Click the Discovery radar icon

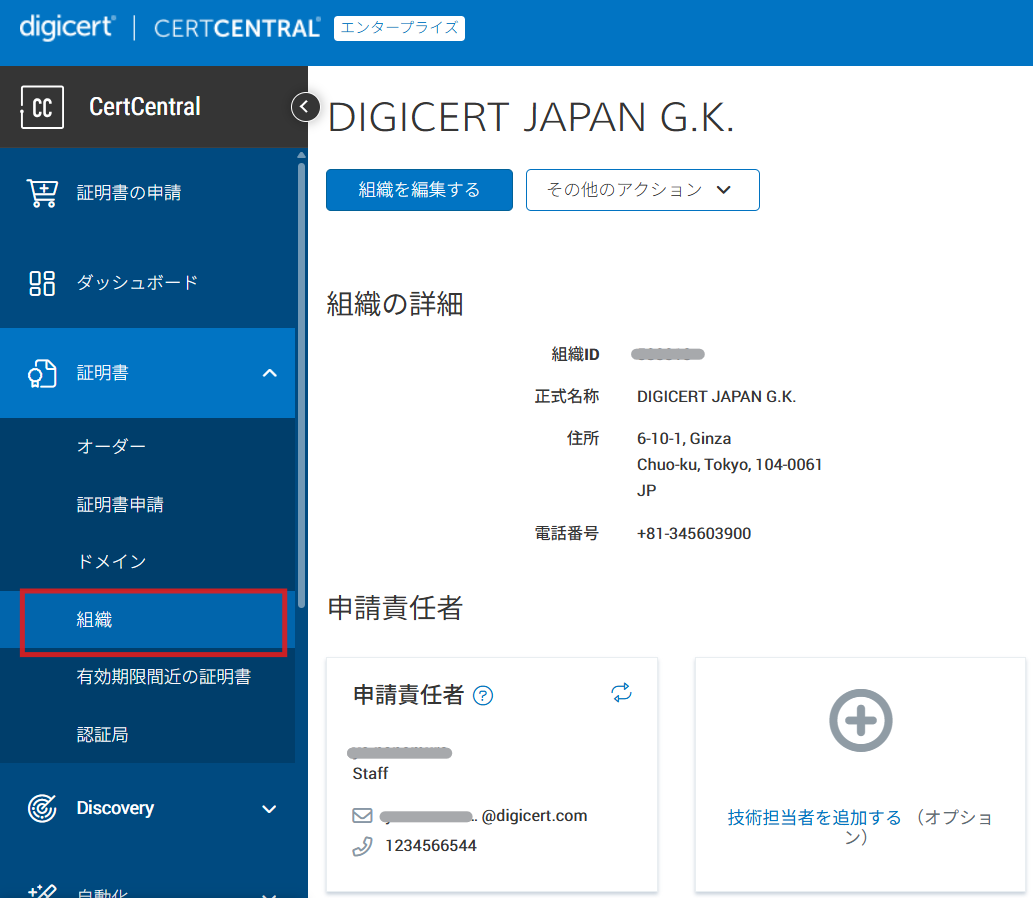(42, 808)
